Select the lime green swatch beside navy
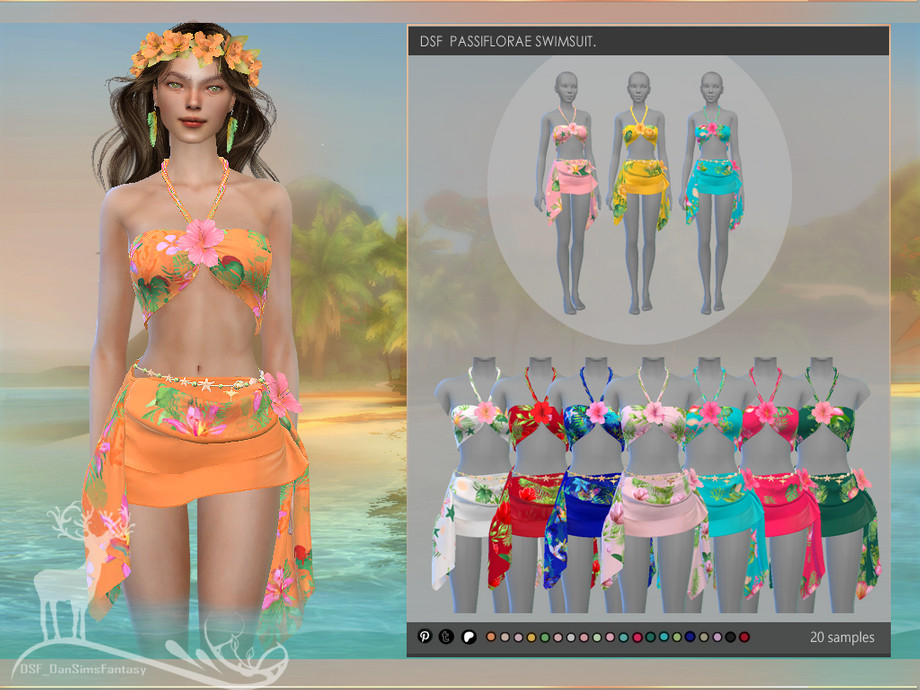This screenshot has width=920, height=690. tap(677, 637)
